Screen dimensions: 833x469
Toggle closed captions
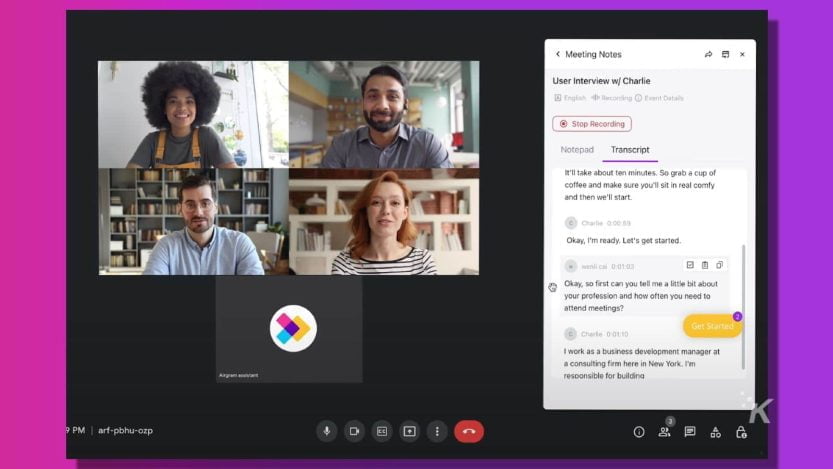pyautogui.click(x=381, y=431)
